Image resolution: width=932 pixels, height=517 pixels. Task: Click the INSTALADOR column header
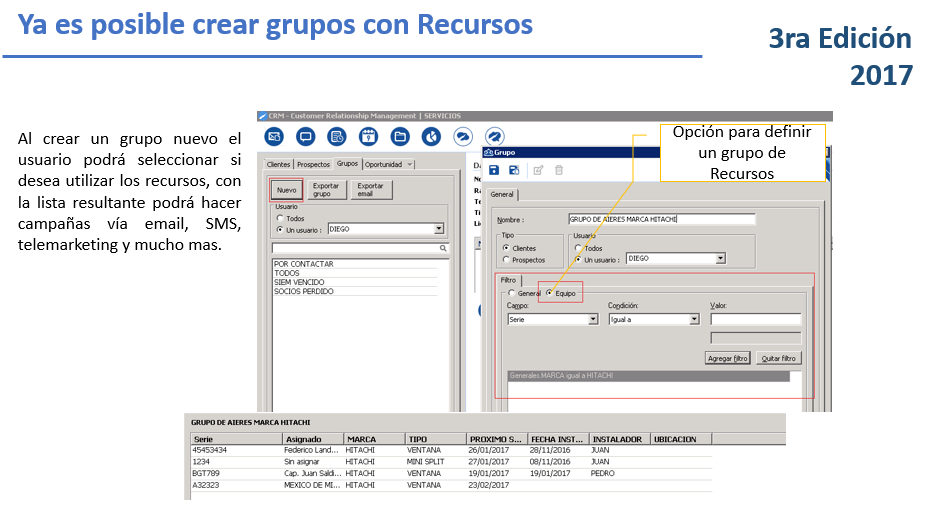click(x=619, y=439)
